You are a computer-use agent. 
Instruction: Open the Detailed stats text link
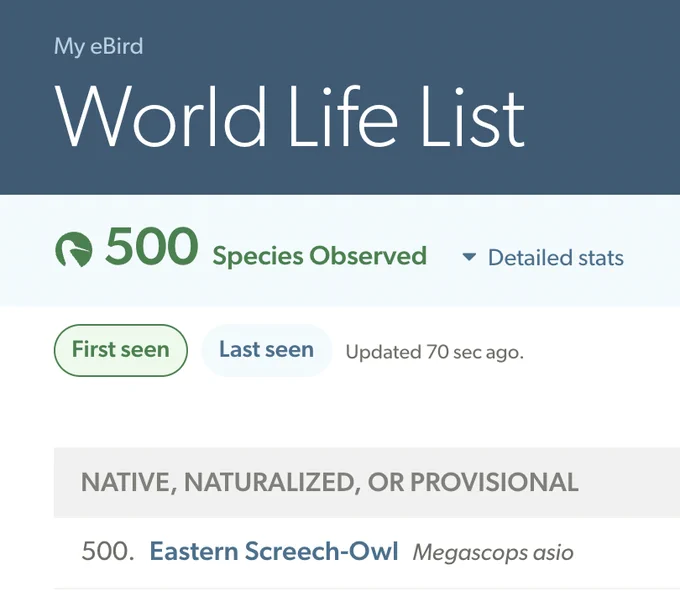tap(556, 258)
